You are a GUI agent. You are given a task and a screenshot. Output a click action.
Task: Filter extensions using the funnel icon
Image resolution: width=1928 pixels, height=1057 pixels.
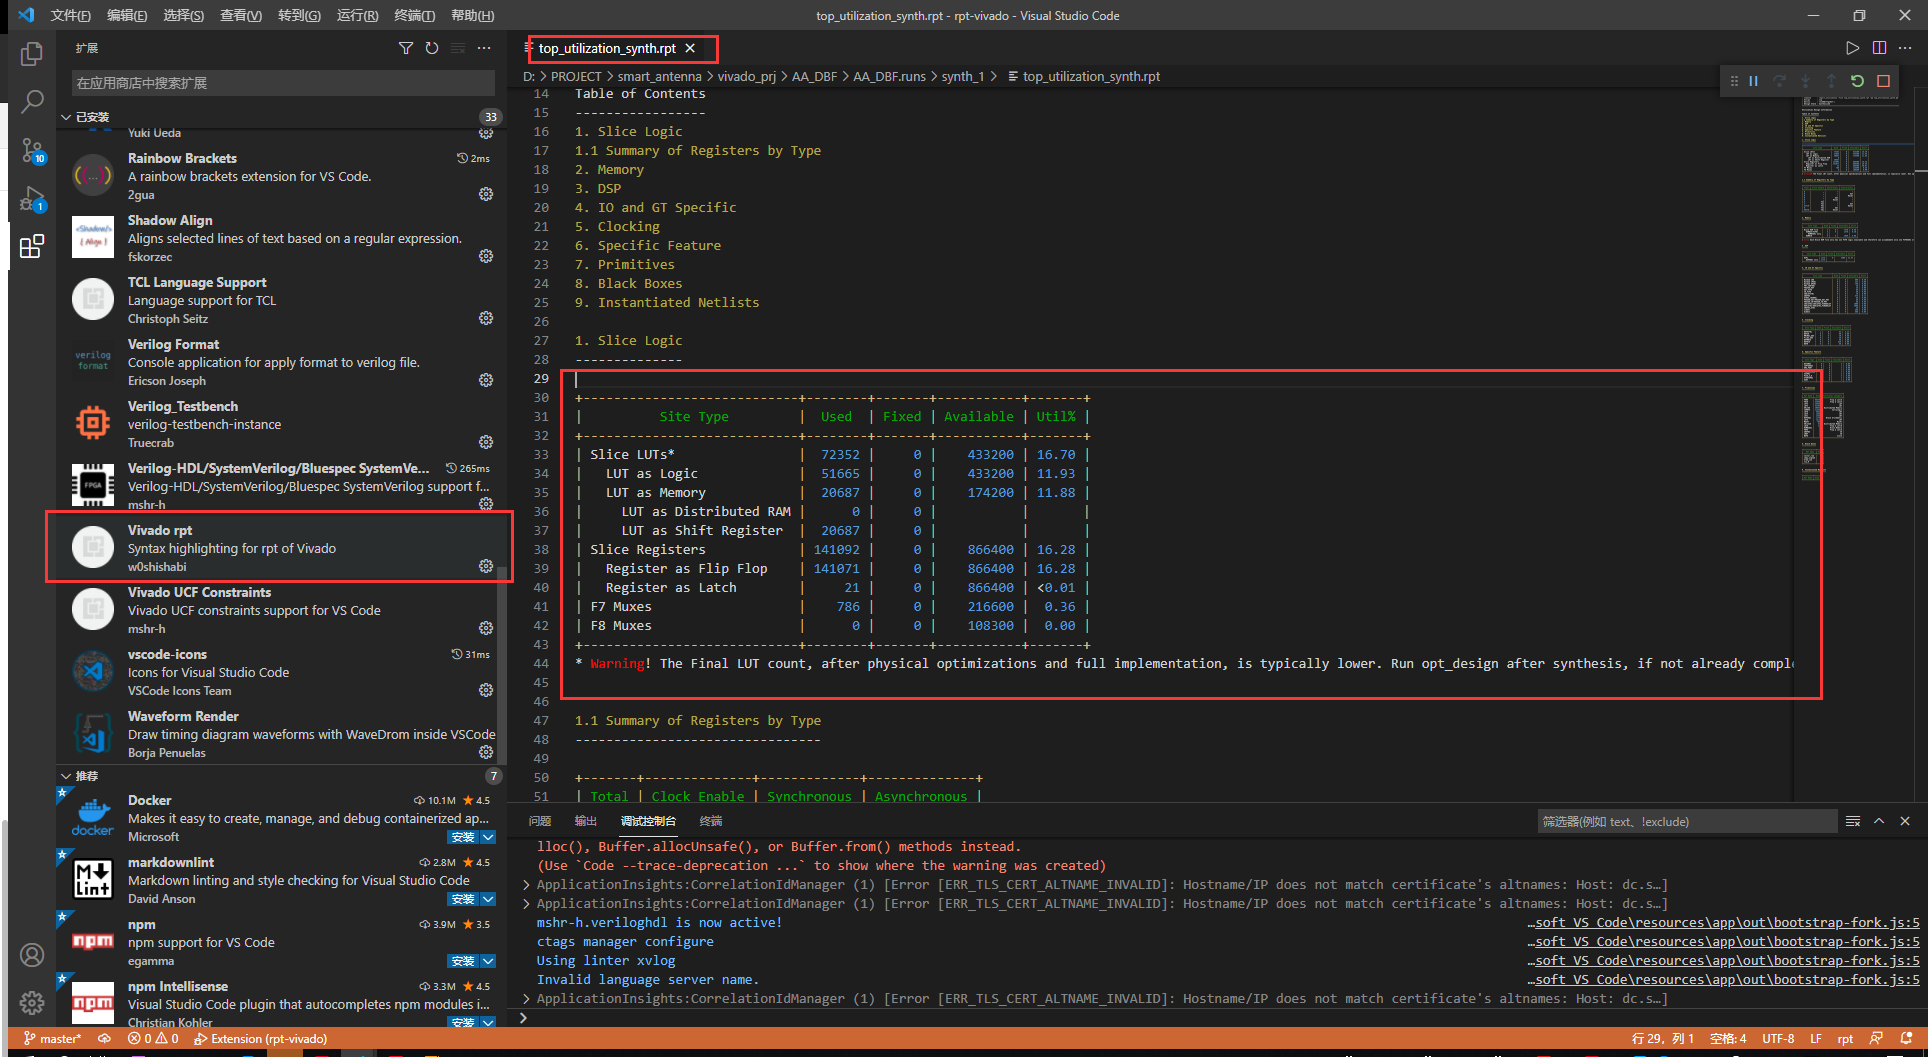click(x=405, y=48)
